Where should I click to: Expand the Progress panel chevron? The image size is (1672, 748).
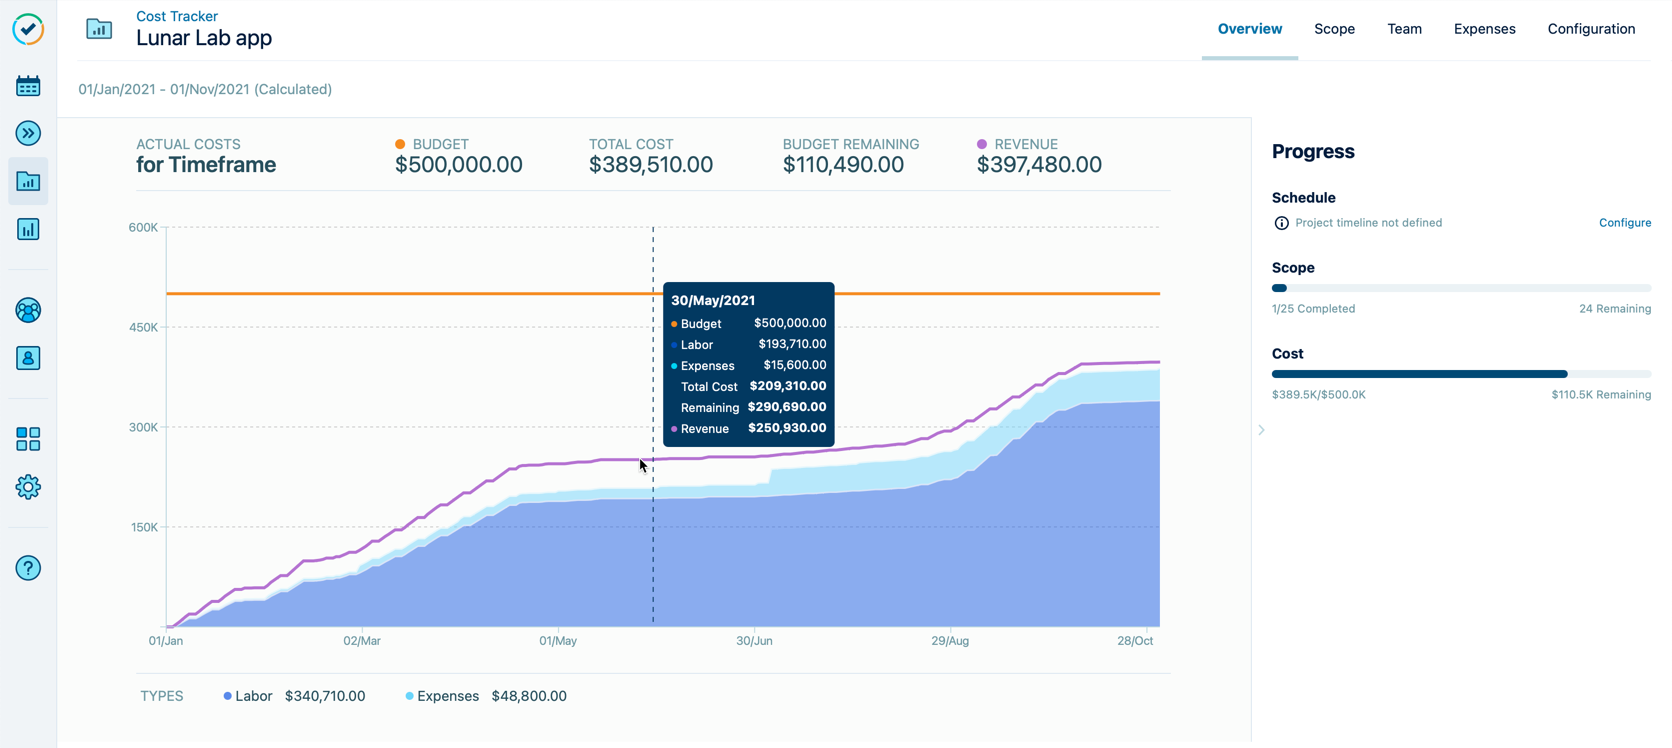pyautogui.click(x=1261, y=430)
